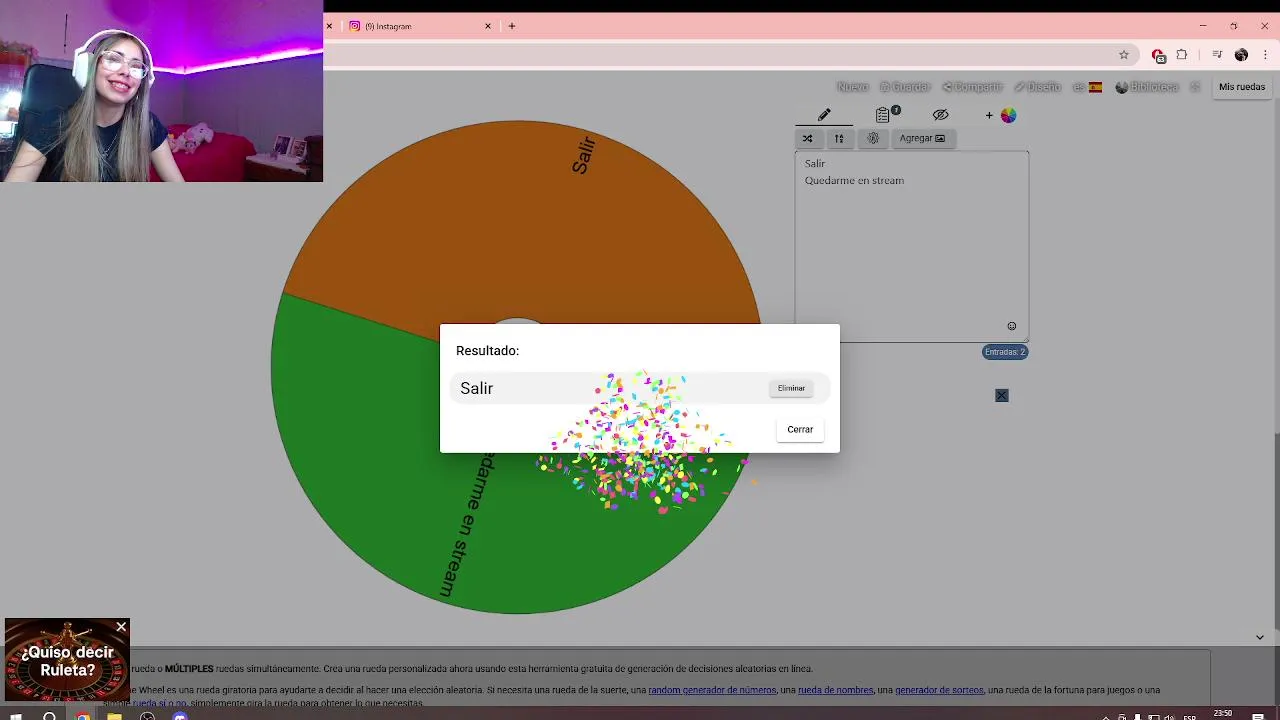Click Compartir in top menu

click(x=972, y=87)
